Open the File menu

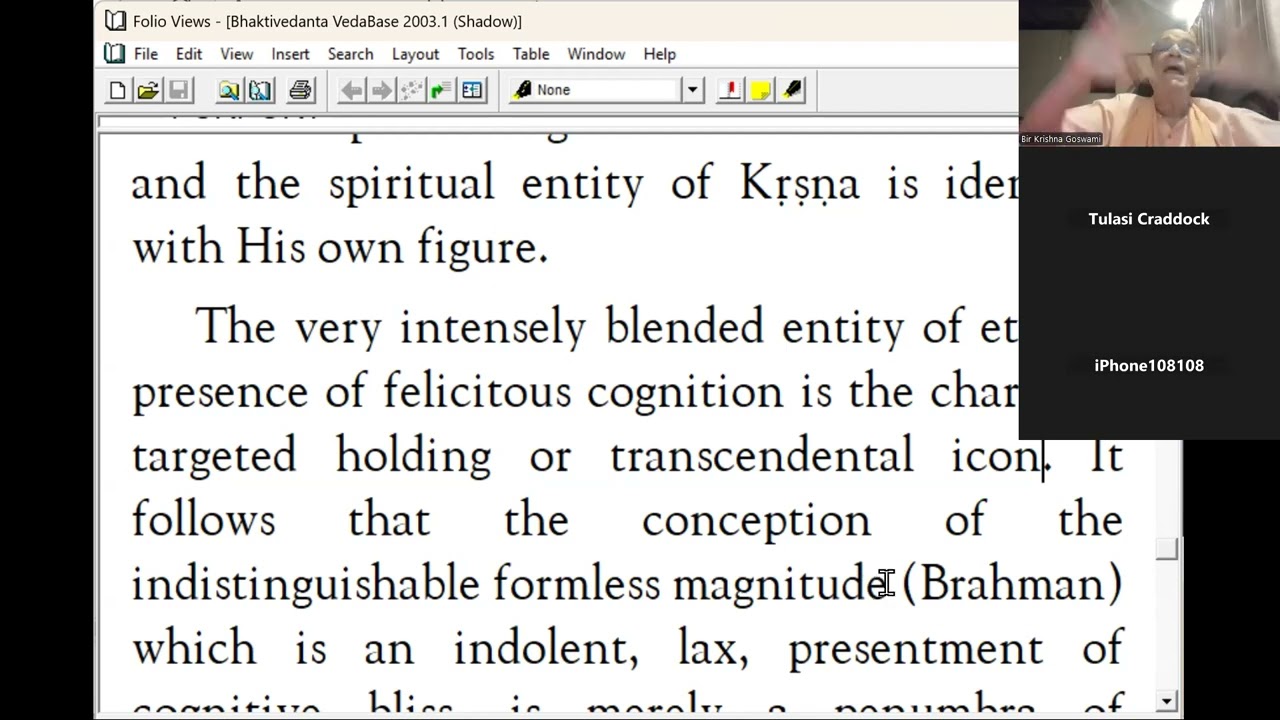point(146,54)
